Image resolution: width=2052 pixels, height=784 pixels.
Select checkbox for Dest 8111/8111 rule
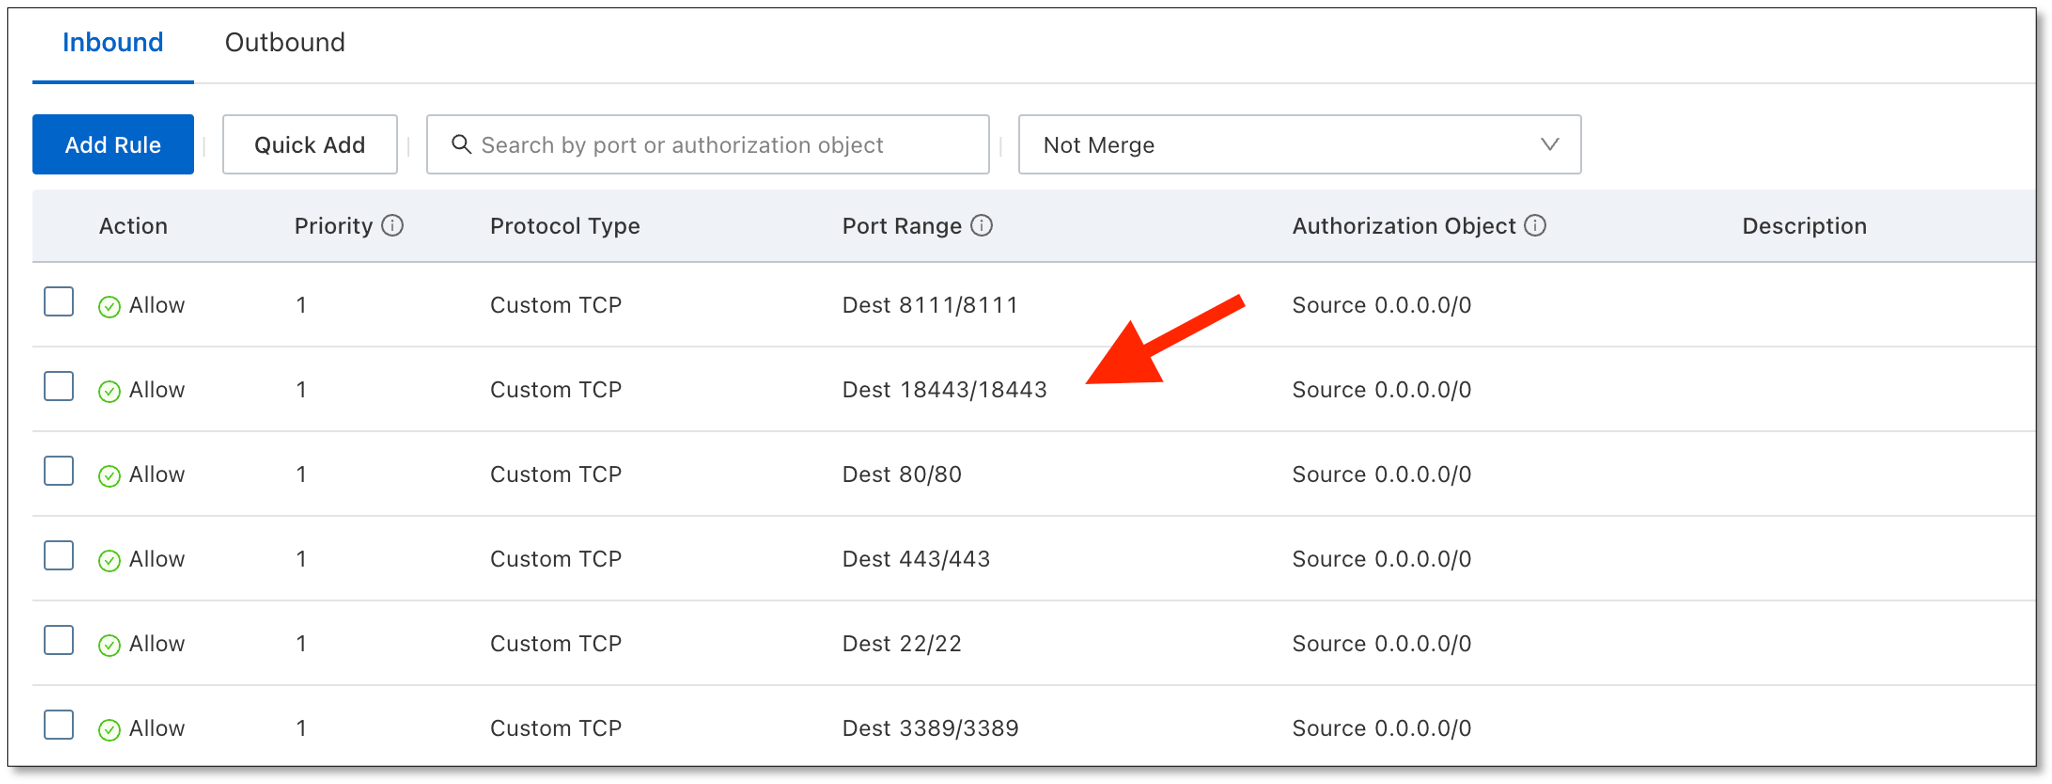[59, 302]
